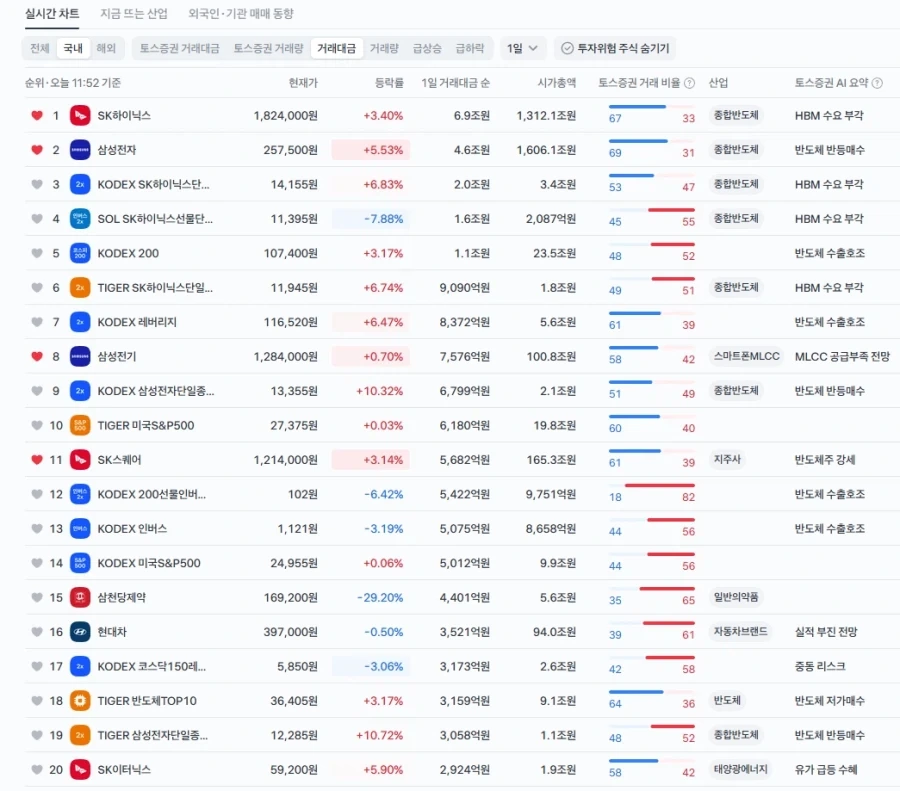Click the TIGER 반도체TOP10 chip logo icon
Viewport: 900px width, 791px height.
80,701
